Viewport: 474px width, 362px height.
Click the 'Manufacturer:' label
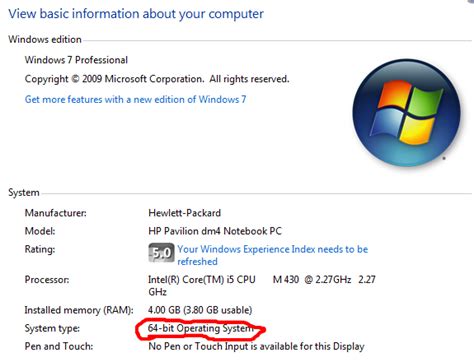pyautogui.click(x=55, y=213)
